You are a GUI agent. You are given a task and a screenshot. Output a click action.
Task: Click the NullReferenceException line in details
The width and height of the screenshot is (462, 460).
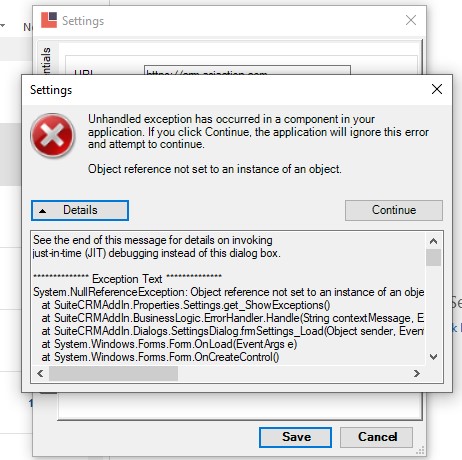(229, 292)
